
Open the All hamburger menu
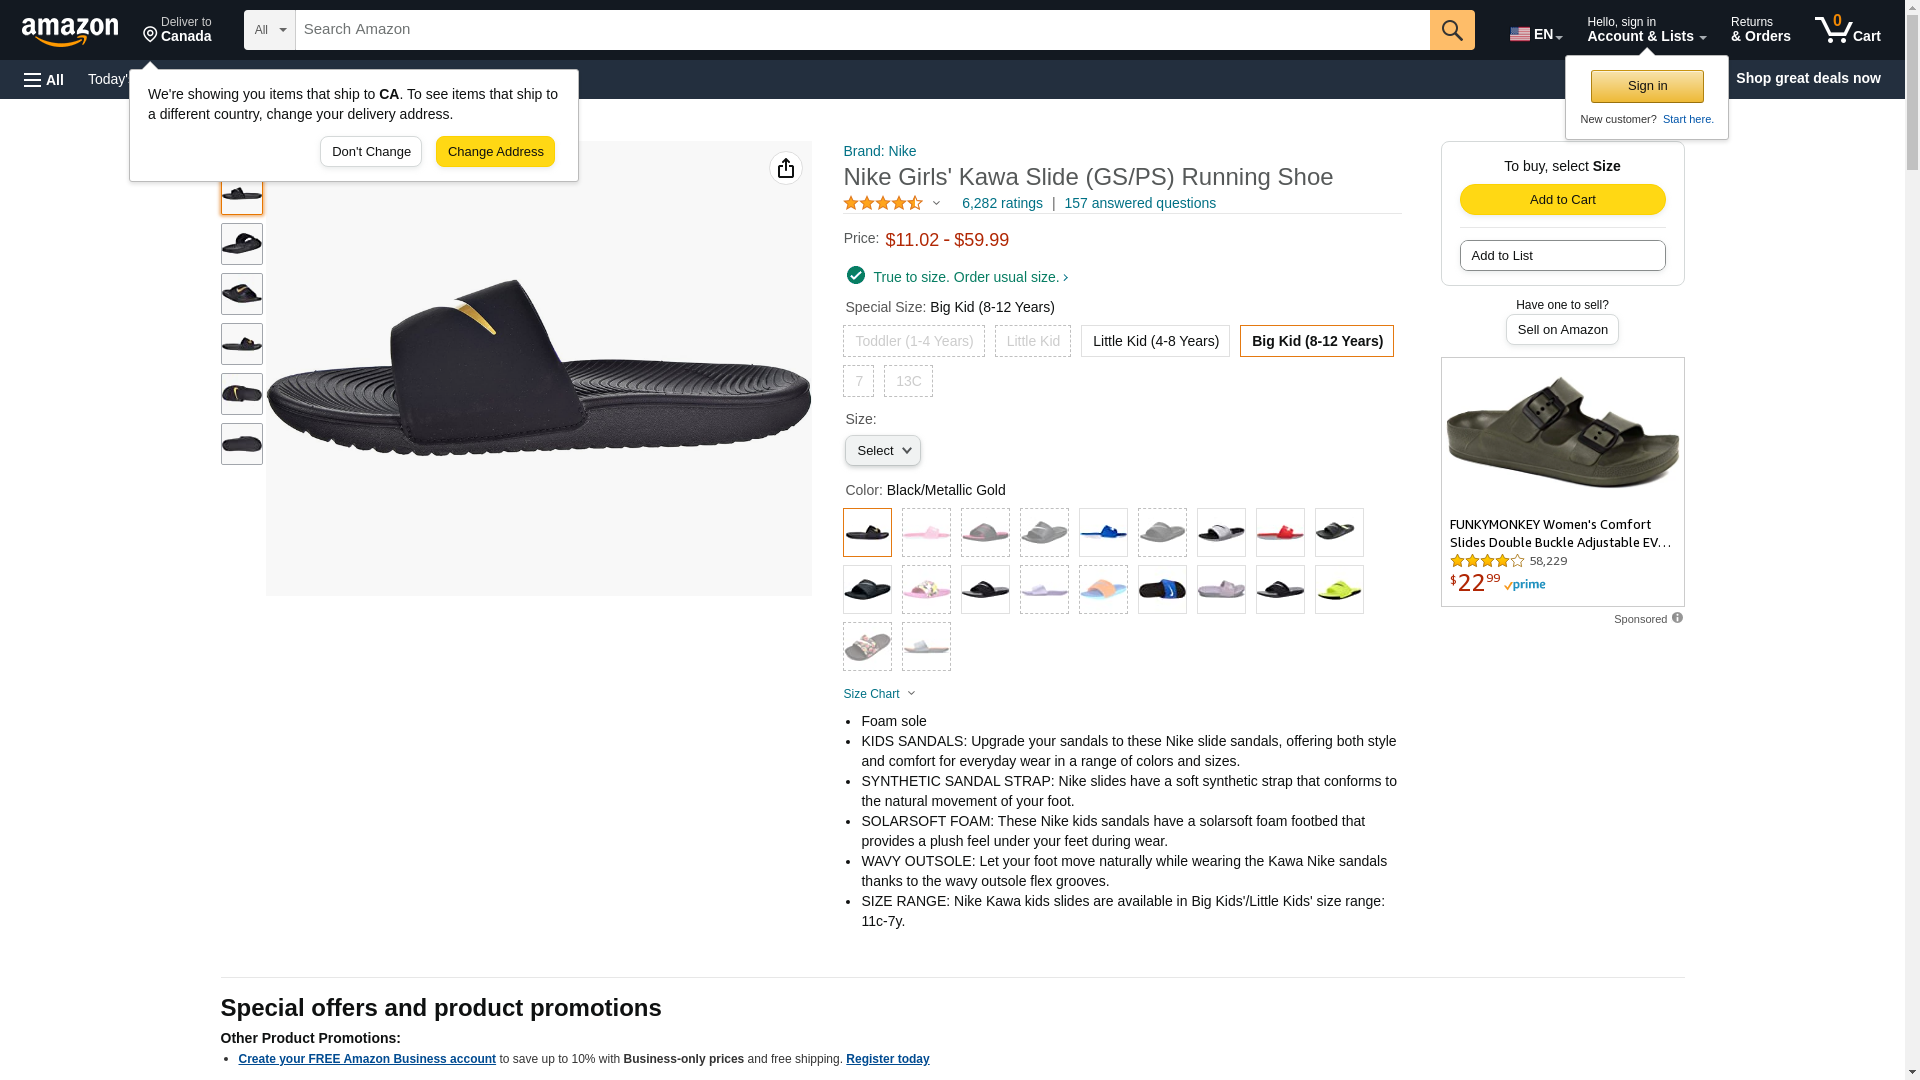[44, 79]
